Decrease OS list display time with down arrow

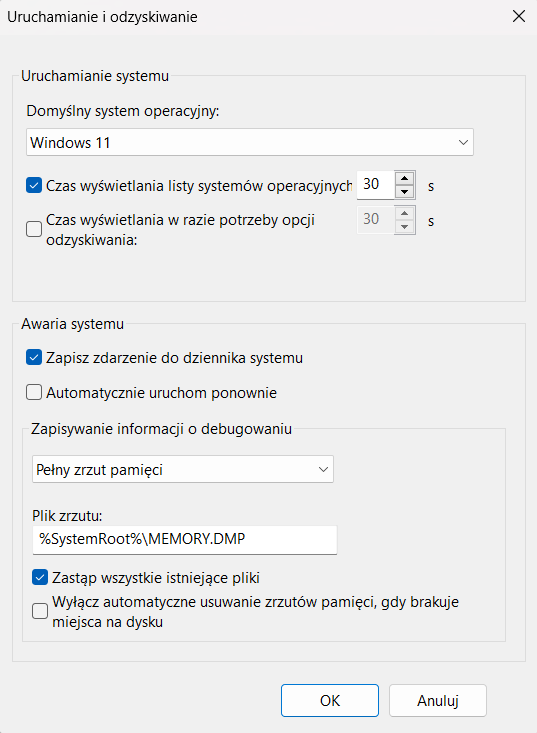405,192
